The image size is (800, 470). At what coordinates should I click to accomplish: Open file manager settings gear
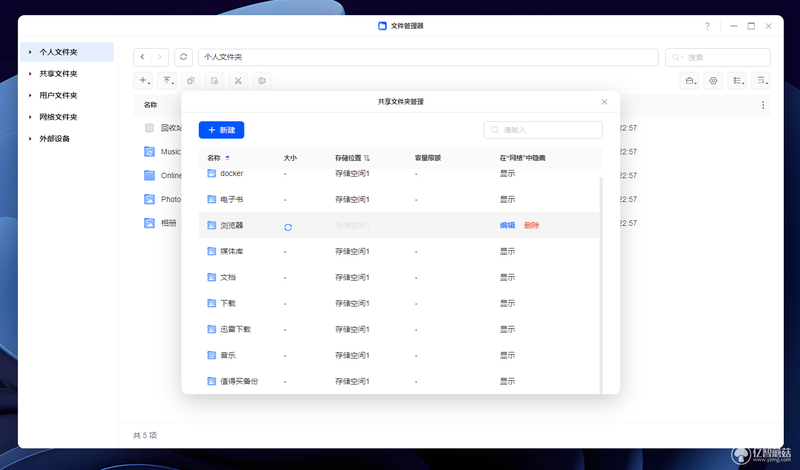tap(713, 81)
